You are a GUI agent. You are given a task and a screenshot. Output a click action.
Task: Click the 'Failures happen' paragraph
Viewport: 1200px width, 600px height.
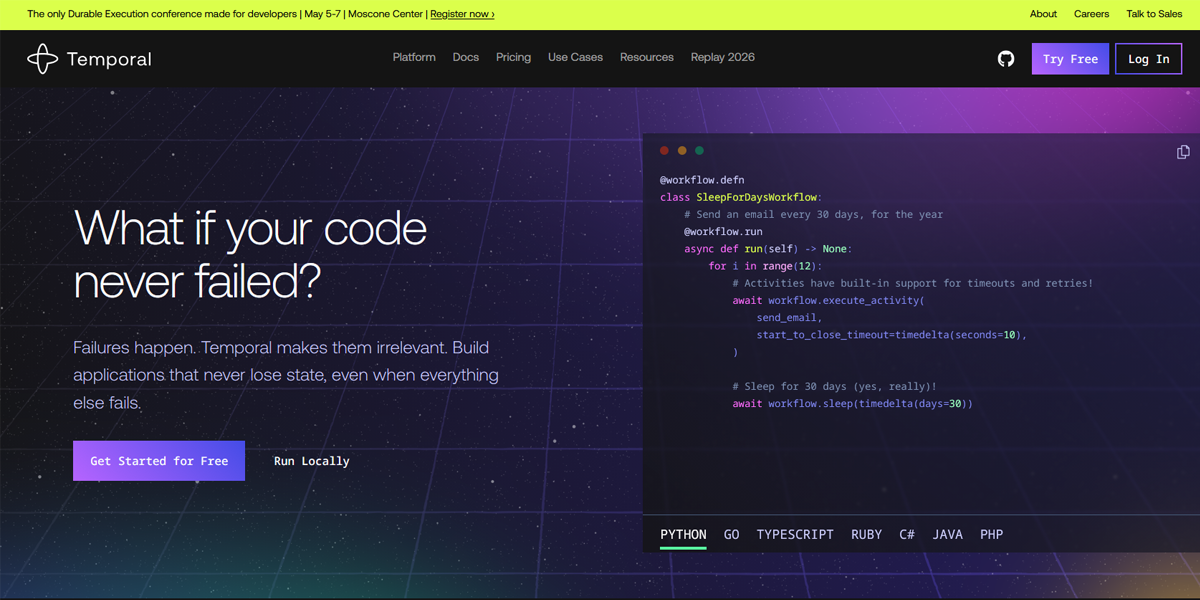tap(286, 375)
